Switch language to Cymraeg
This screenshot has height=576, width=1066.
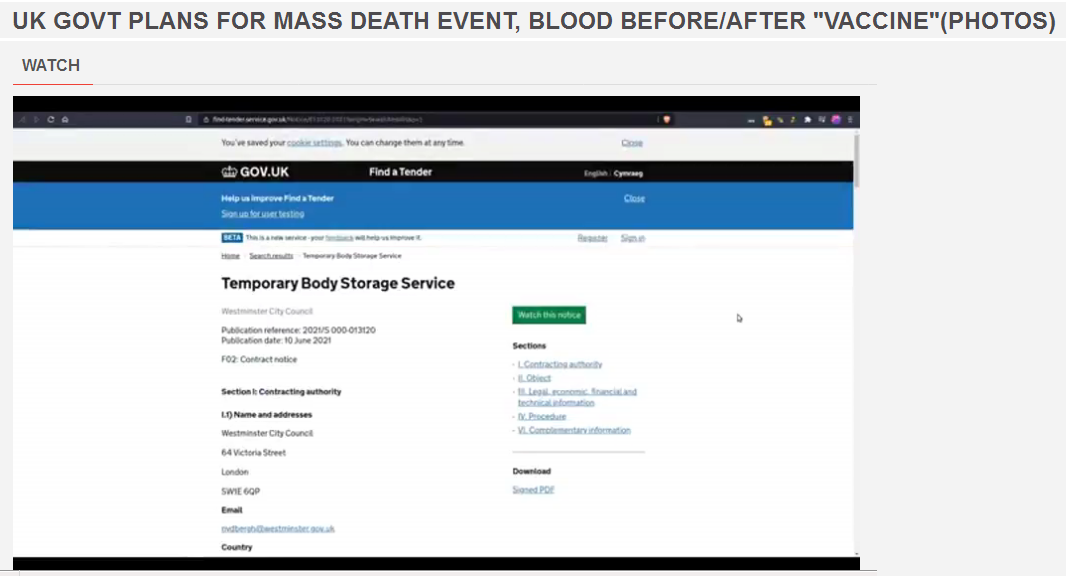pos(628,173)
